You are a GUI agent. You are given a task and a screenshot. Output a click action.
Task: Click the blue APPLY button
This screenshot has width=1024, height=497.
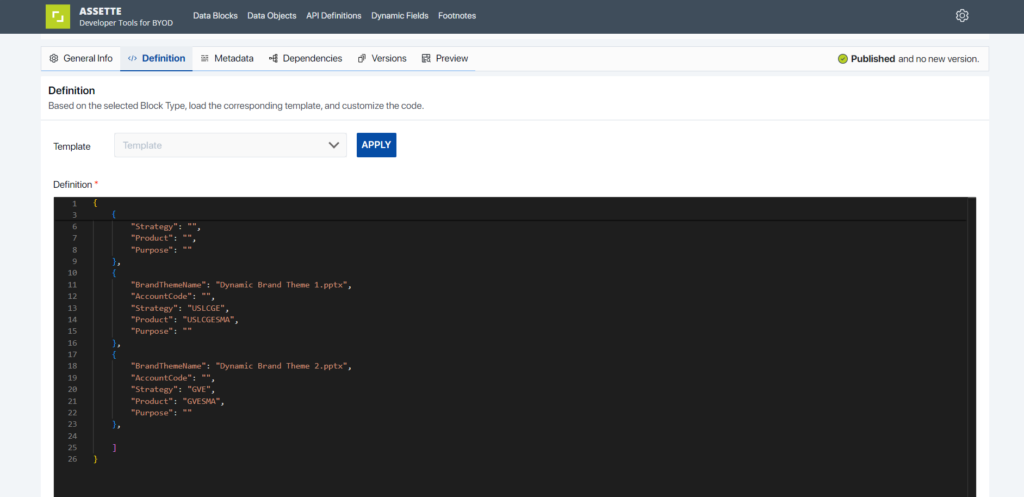coord(376,145)
